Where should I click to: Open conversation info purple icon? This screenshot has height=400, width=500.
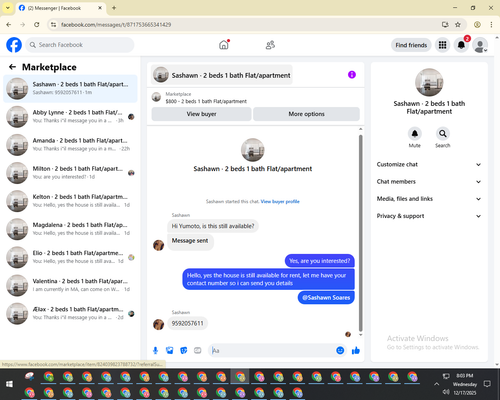point(352,75)
